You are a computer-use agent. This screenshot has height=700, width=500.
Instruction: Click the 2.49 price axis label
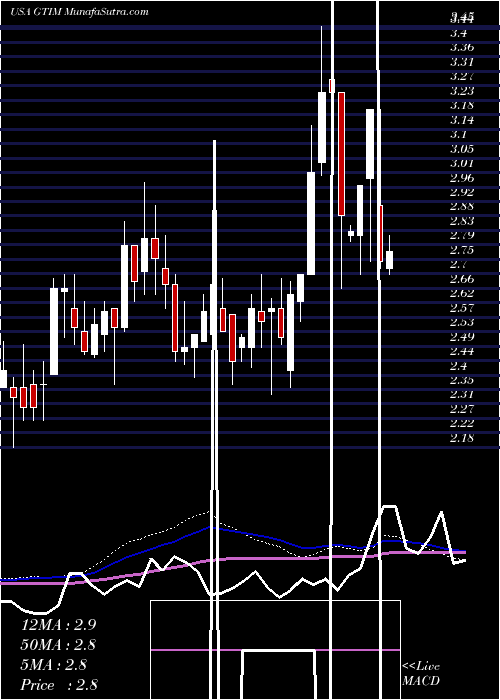(x=462, y=337)
